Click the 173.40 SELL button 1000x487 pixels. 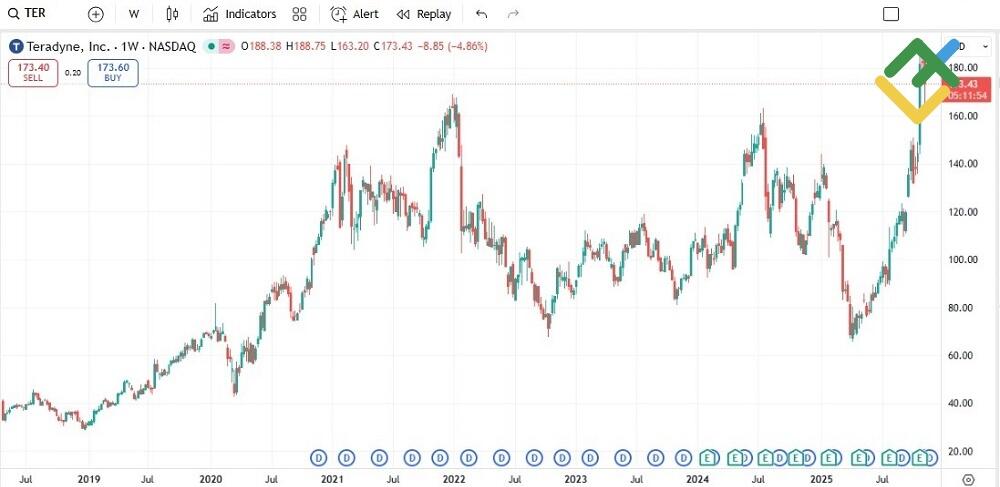(33, 72)
